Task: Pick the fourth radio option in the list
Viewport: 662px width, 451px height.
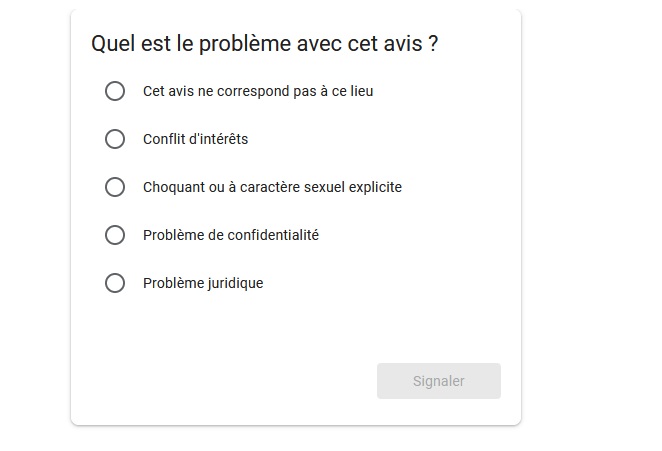Action: 115,235
